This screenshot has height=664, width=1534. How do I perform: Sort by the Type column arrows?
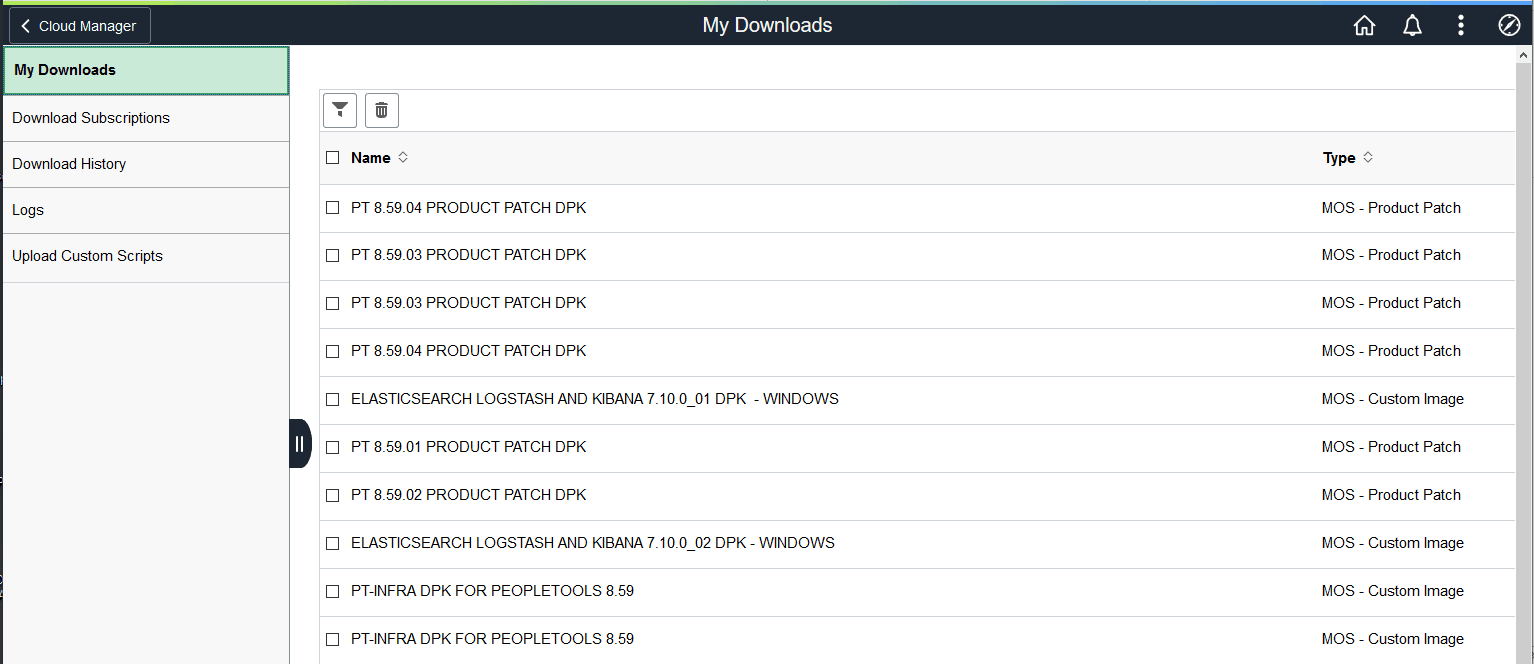pos(1367,157)
